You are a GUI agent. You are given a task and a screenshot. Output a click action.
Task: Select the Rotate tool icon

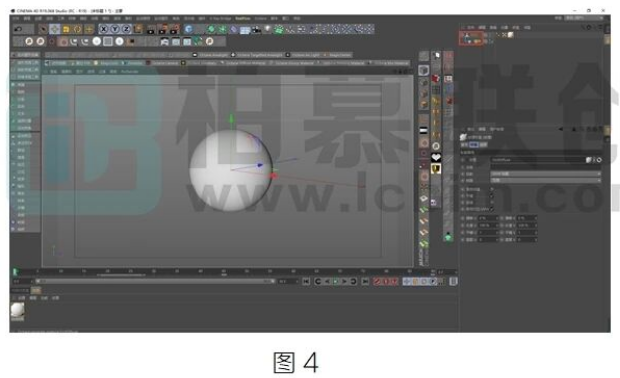(78, 29)
